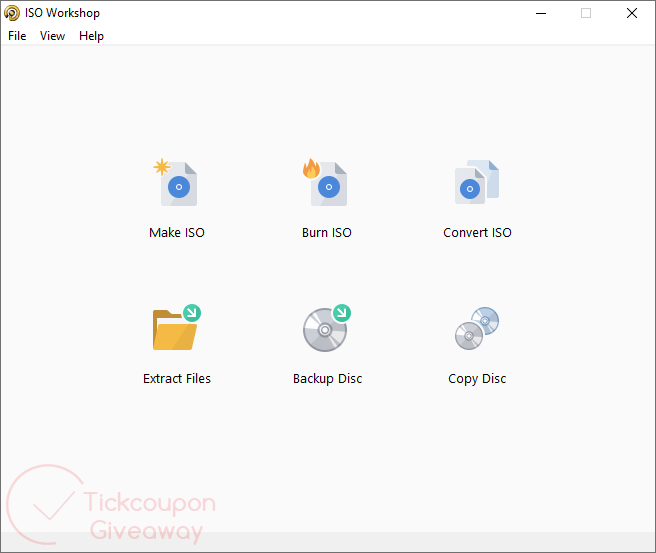Screen dimensions: 656x553
Task: Open the View menu
Action: pos(52,36)
